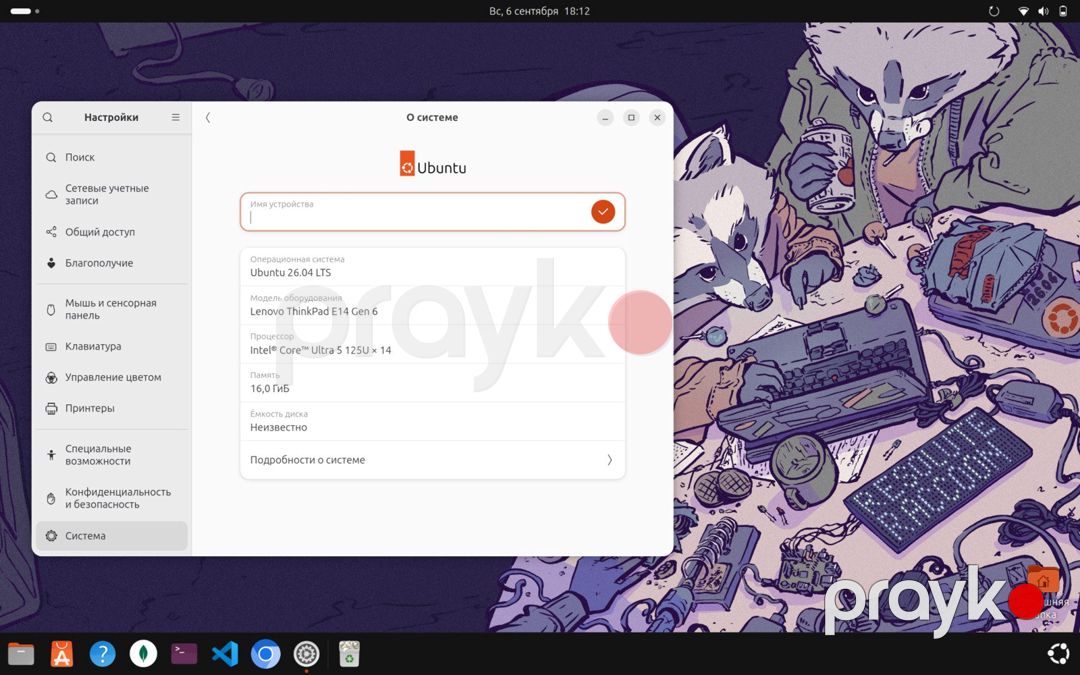Click Lenovo ThinkPad E14 Gen 6 text
This screenshot has width=1080, height=675.
pyautogui.click(x=314, y=311)
